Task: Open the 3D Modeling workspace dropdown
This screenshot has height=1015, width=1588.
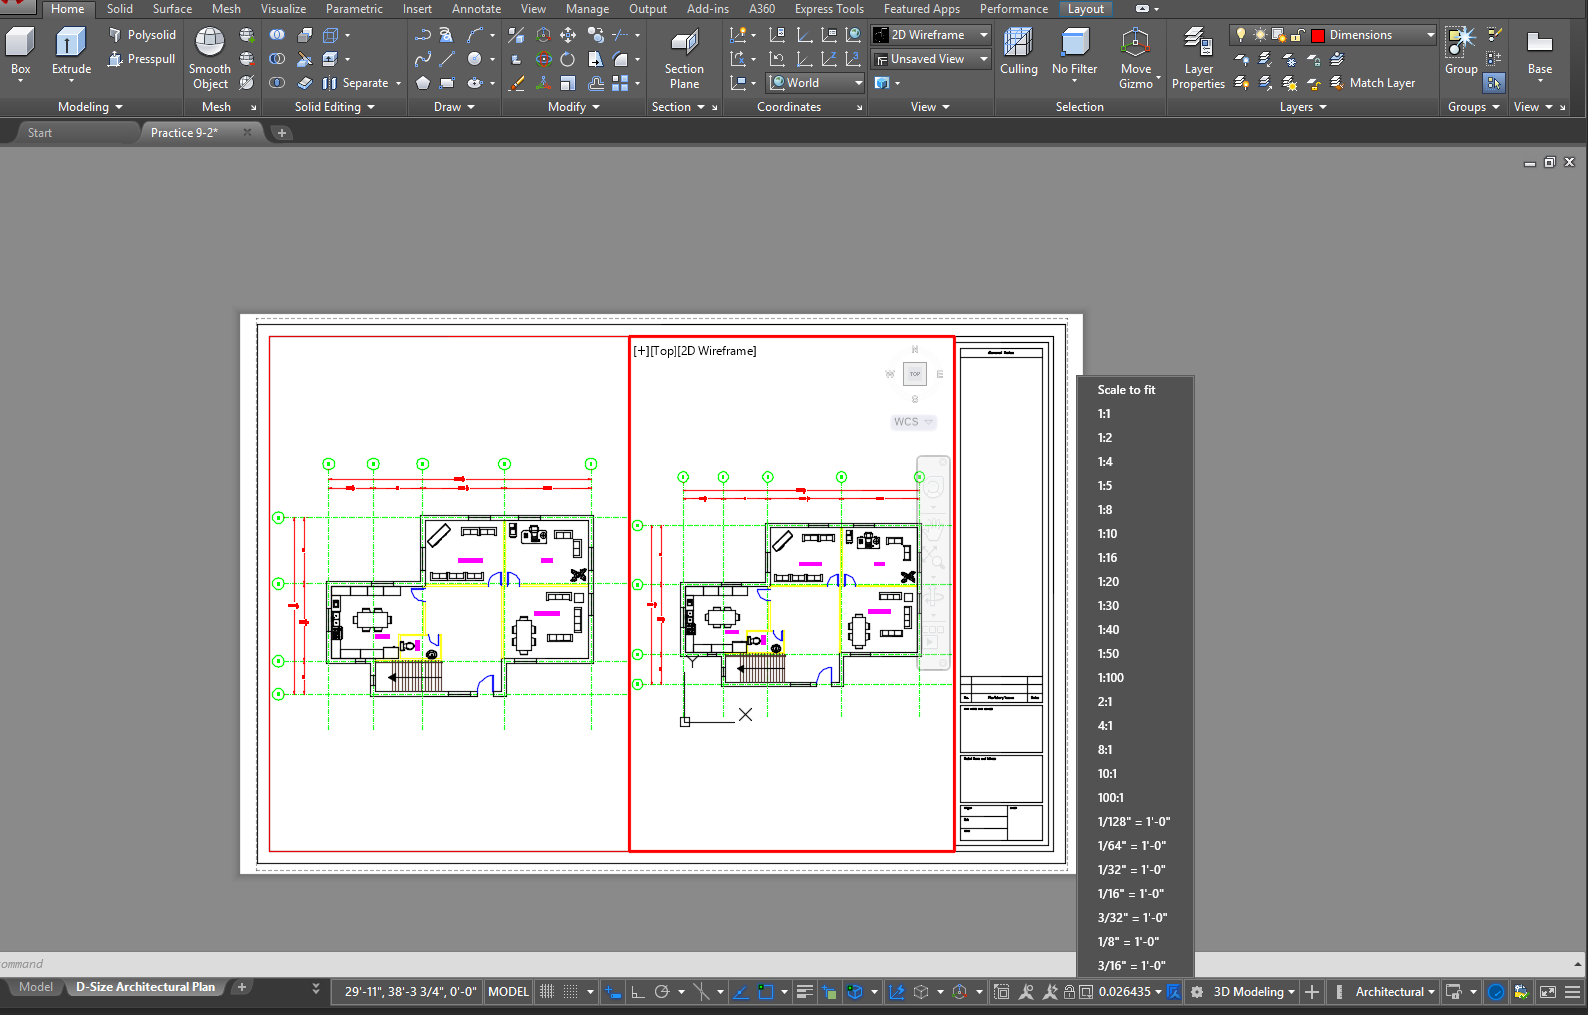Action: click(x=1254, y=992)
